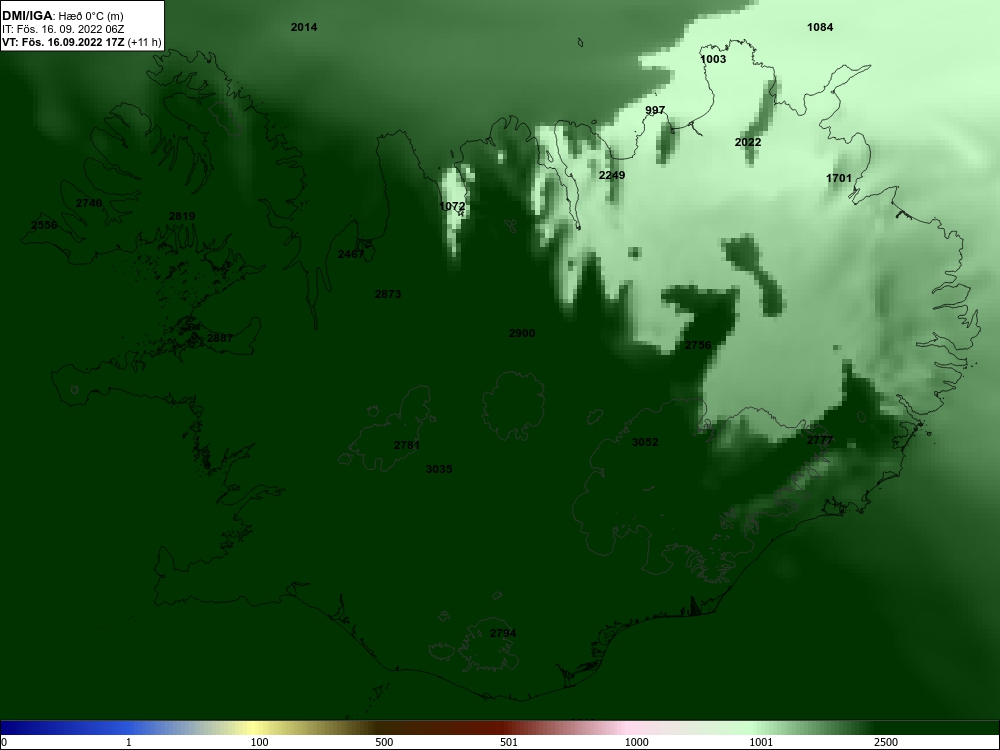This screenshot has height=750, width=1000.
Task: Click the value 3035 on the map
Action: pyautogui.click(x=439, y=469)
